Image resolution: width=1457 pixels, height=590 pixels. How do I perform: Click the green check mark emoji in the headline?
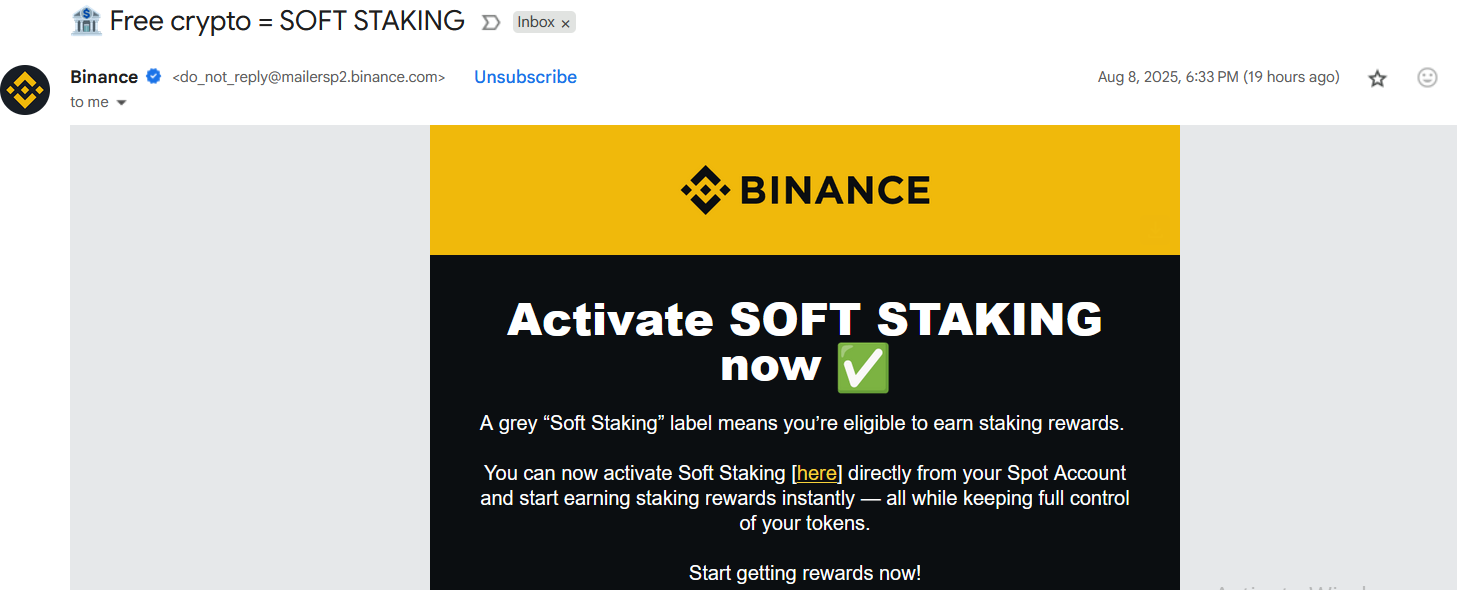tap(862, 367)
